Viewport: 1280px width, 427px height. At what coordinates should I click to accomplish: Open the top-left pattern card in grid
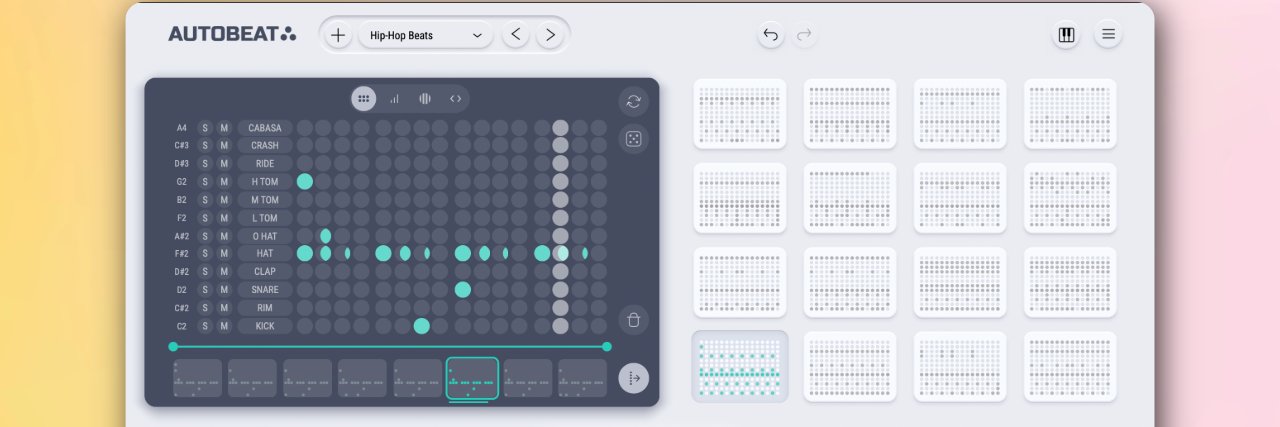(x=740, y=113)
